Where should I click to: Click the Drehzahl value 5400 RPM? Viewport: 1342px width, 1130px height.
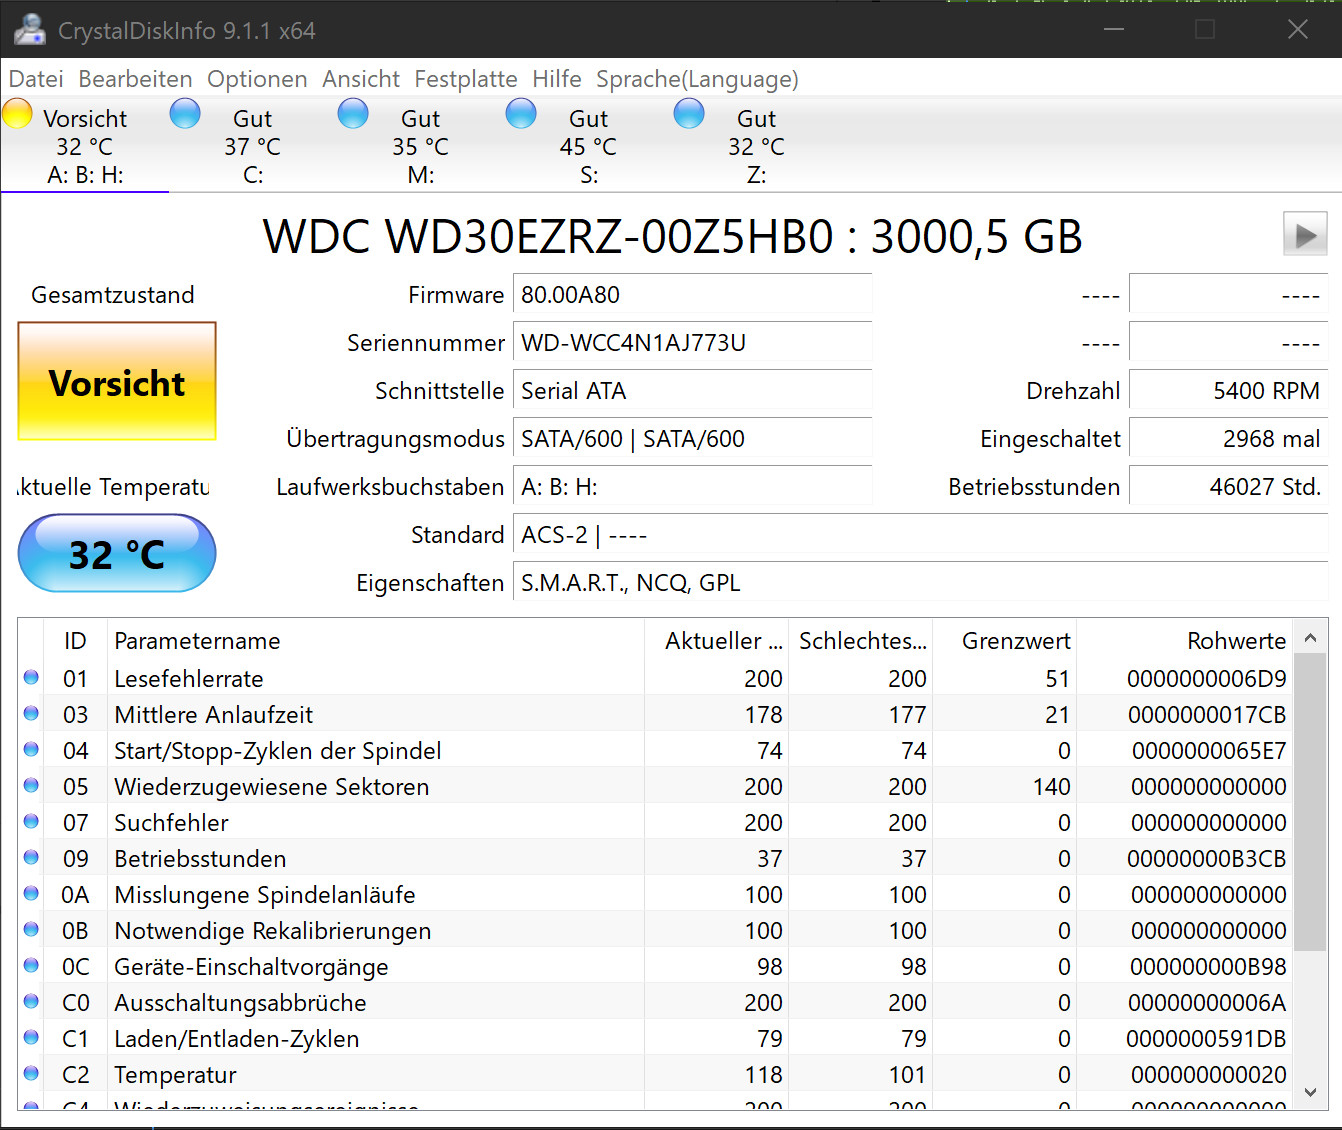click(x=1228, y=391)
